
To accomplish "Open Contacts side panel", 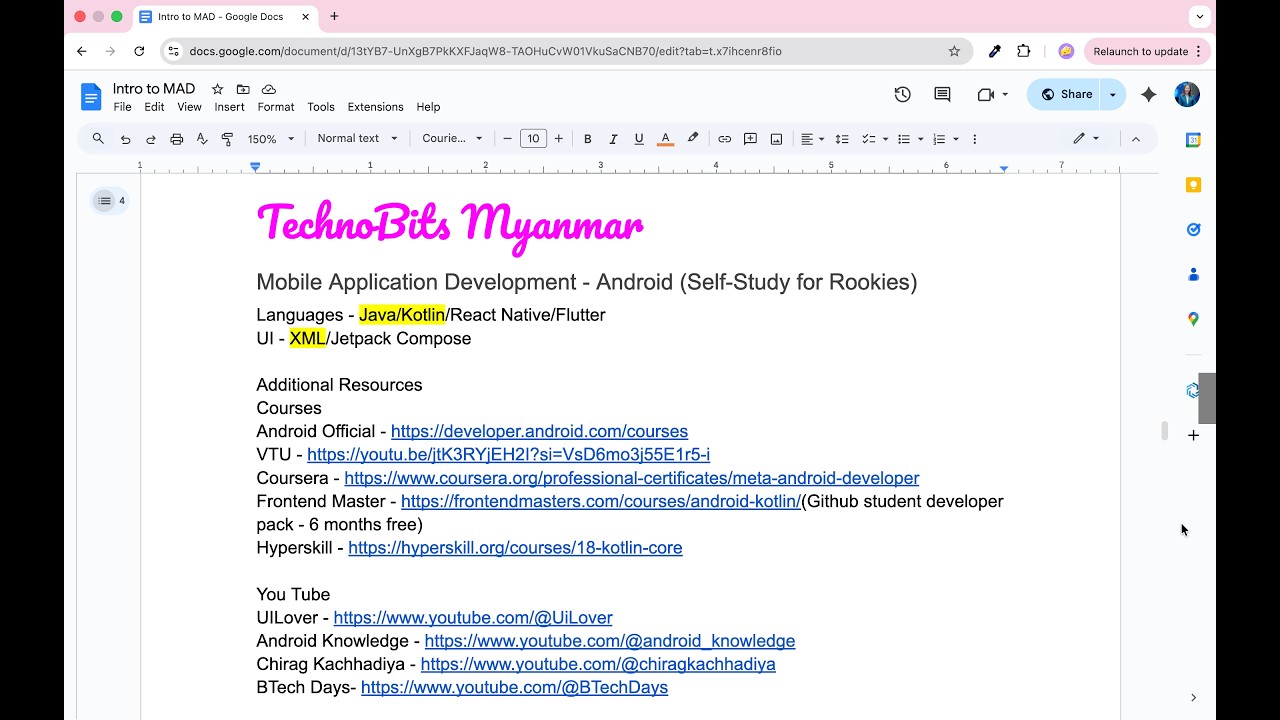I will point(1193,274).
